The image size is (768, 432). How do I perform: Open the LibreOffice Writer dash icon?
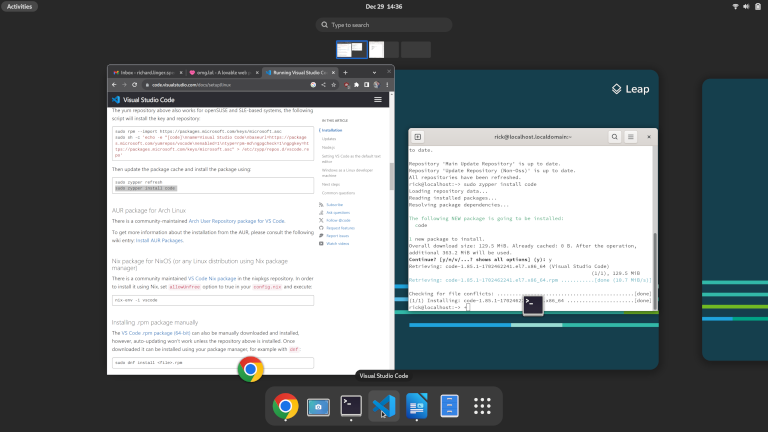(x=417, y=406)
